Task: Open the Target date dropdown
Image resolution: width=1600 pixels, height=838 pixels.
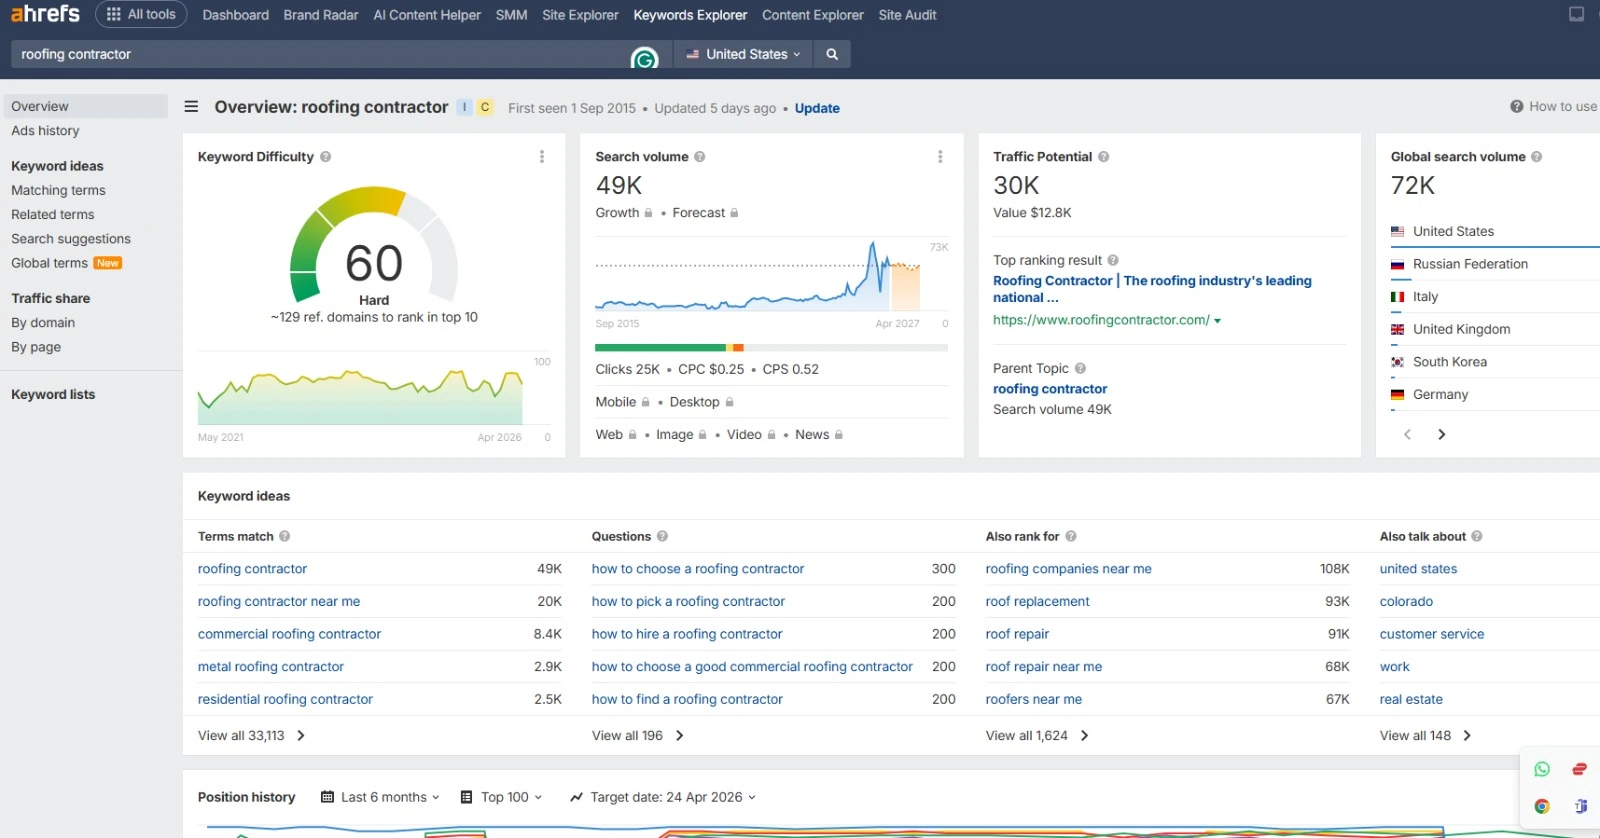Action: pyautogui.click(x=663, y=797)
